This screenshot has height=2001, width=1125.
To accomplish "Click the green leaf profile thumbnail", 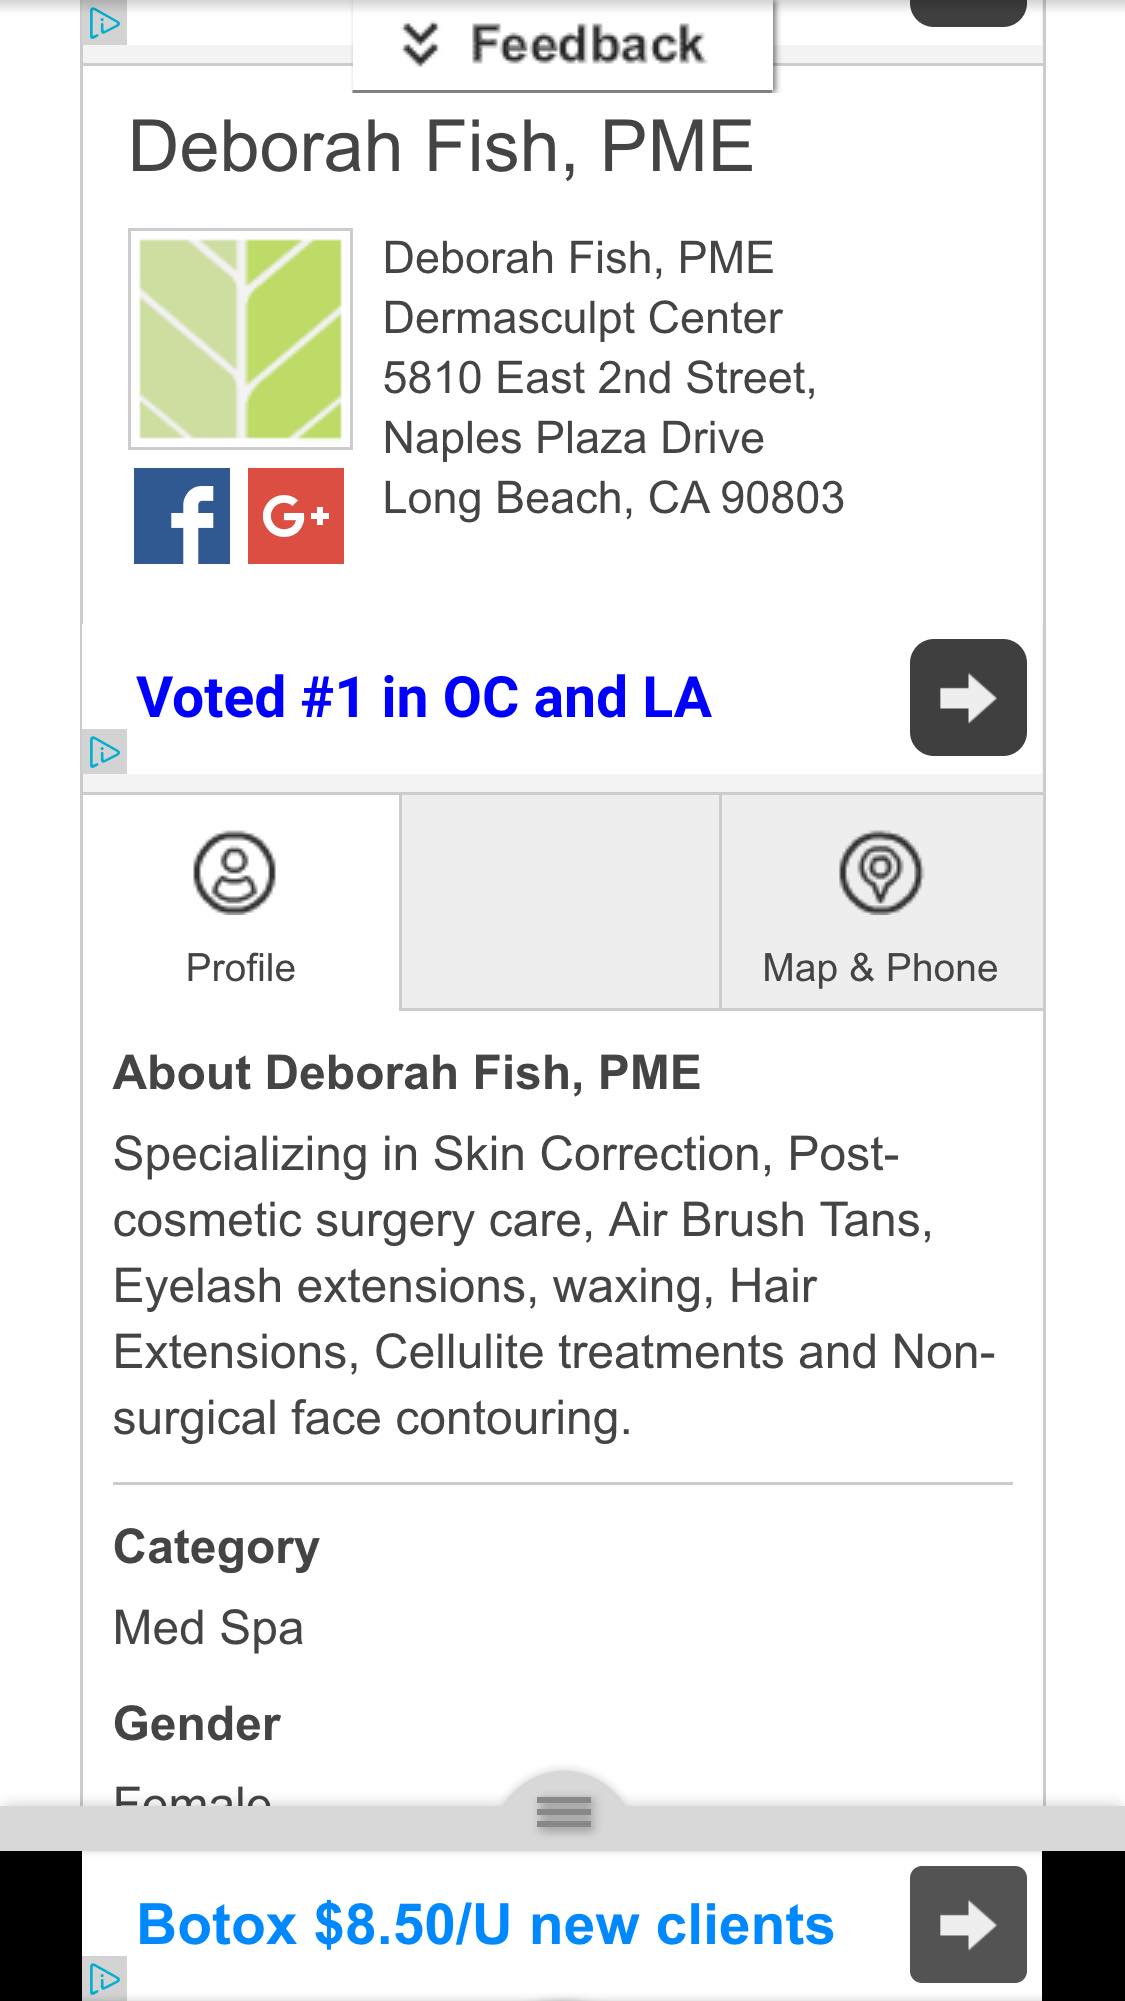I will tap(240, 338).
